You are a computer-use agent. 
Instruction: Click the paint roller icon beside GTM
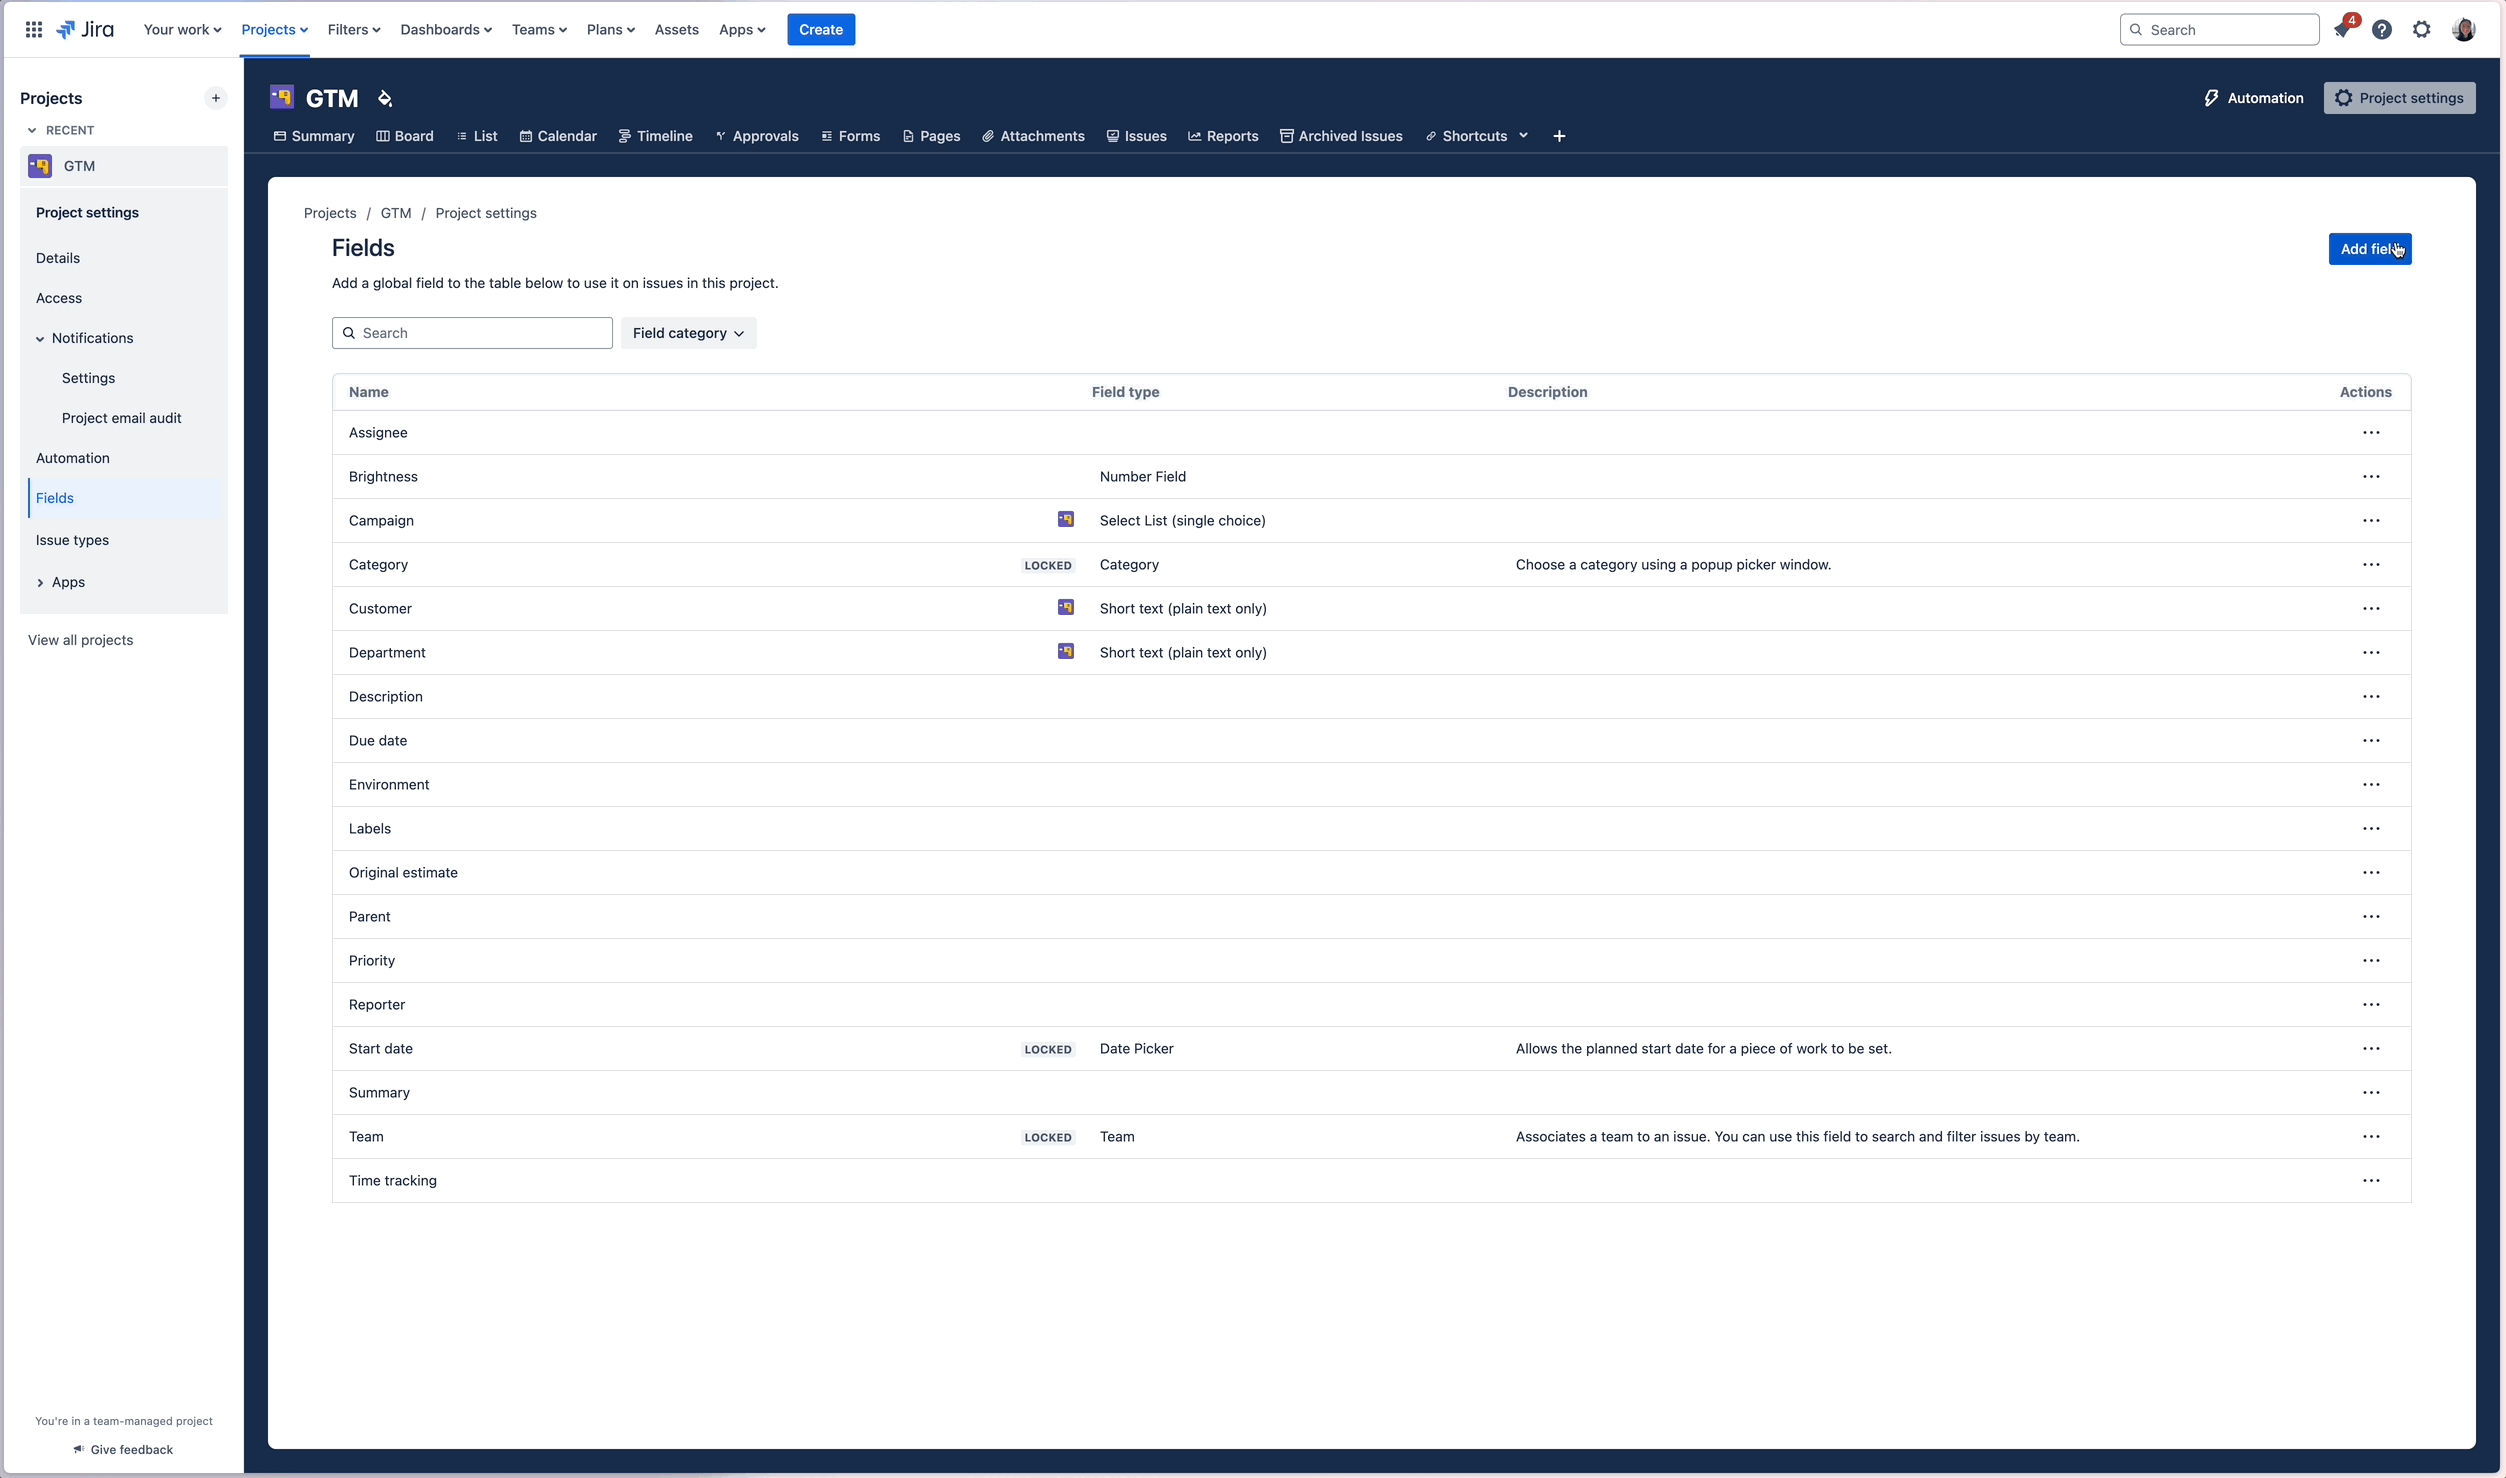pos(386,98)
